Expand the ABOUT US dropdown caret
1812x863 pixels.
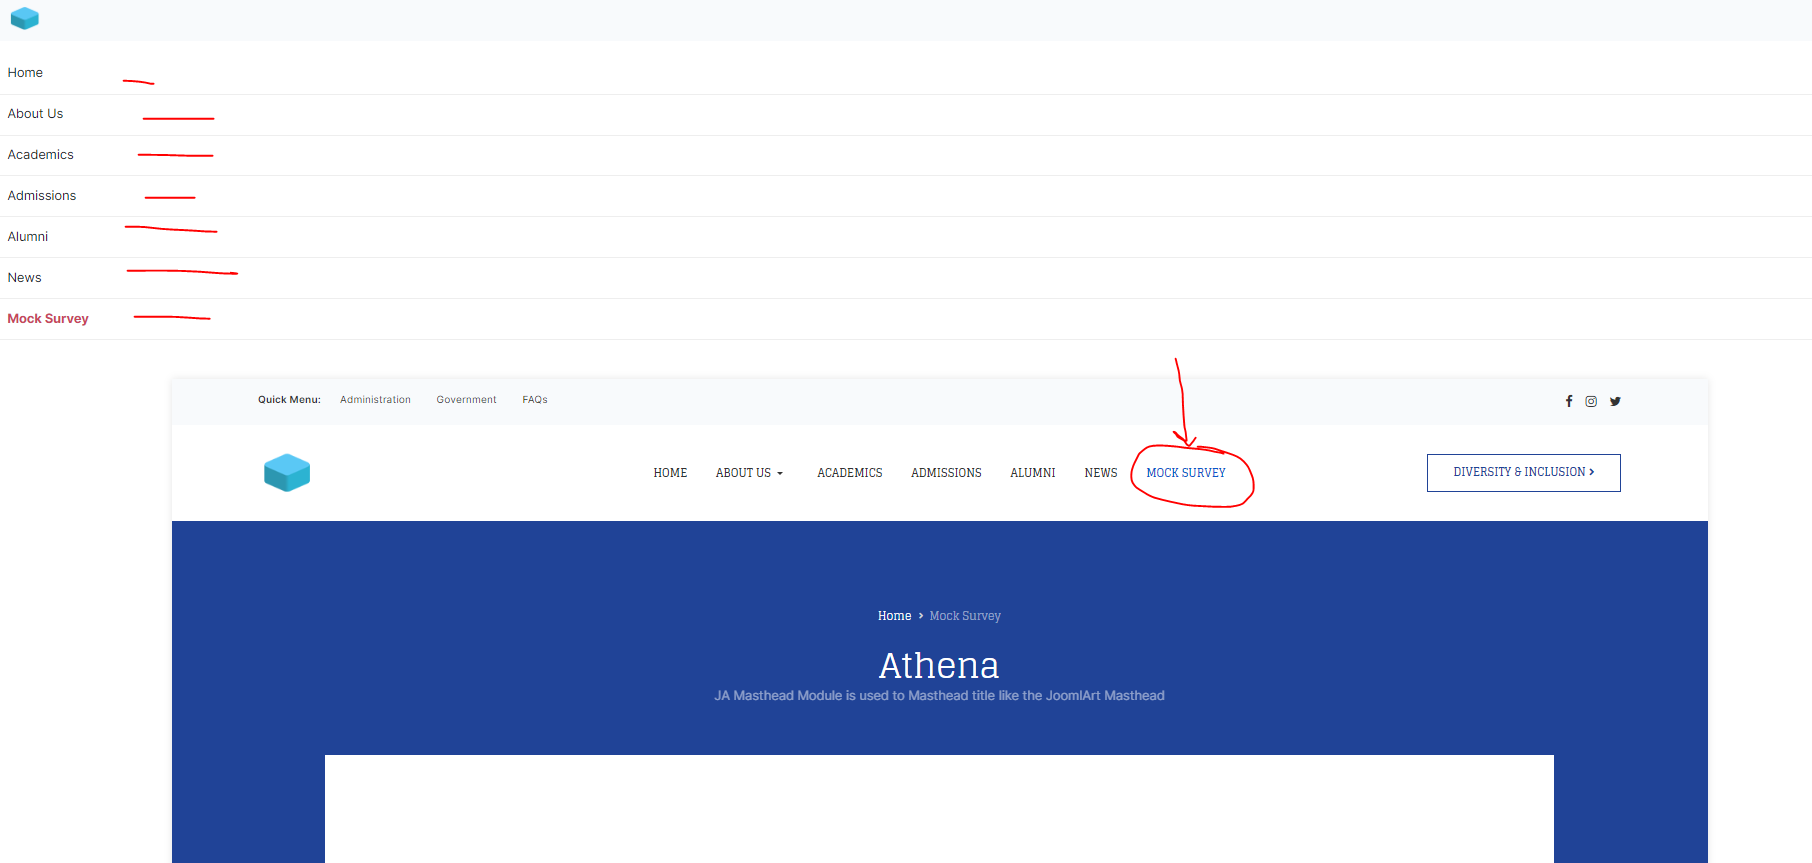[780, 474]
